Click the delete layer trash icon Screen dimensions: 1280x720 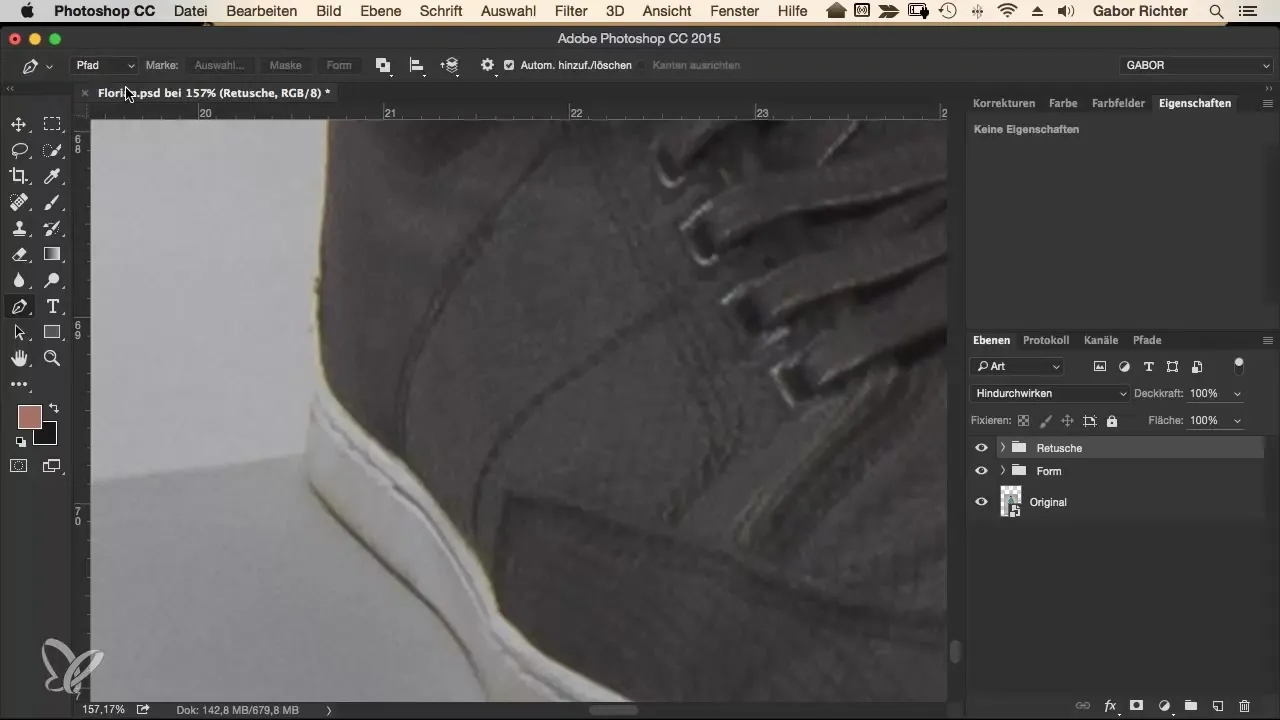1244,705
